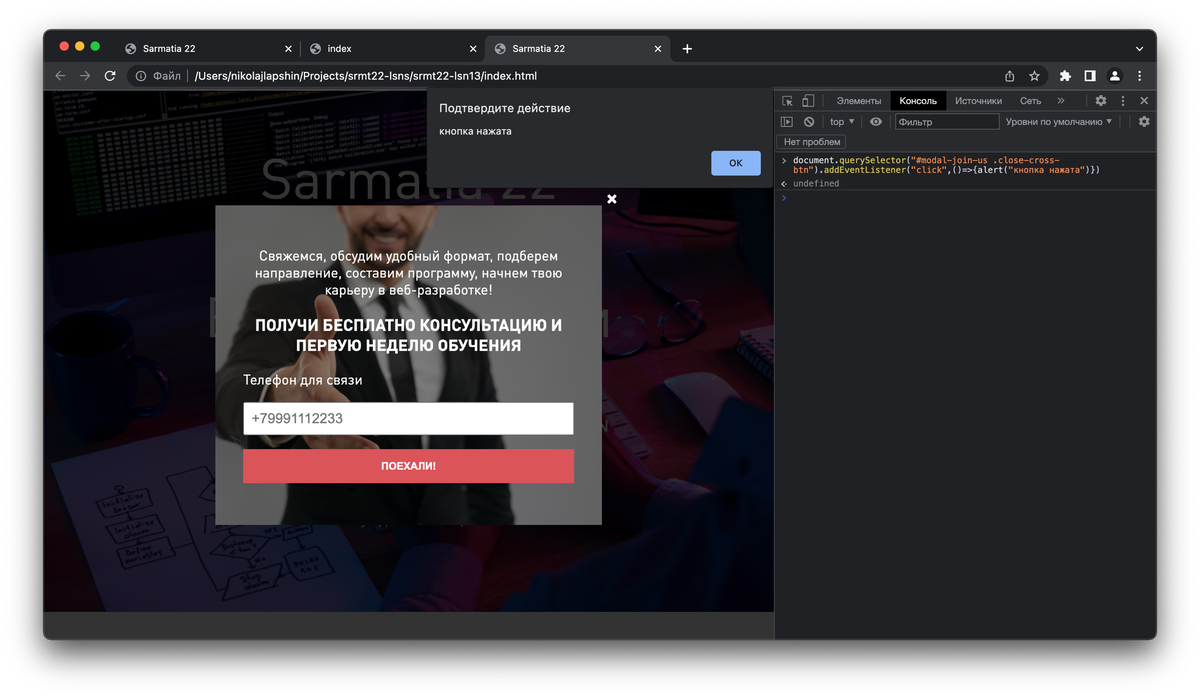Toggle the device toolbar icon
1200x697 pixels.
[808, 101]
